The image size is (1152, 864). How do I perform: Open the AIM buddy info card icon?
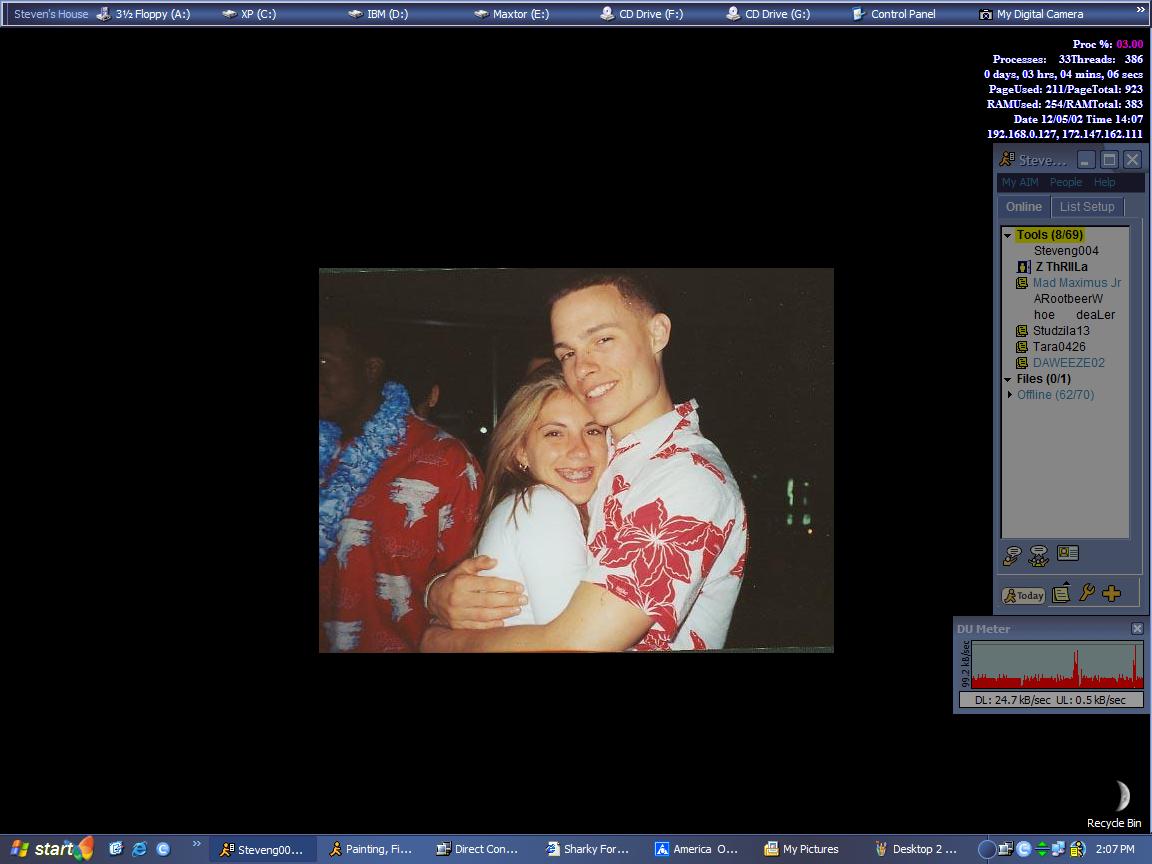click(1068, 553)
